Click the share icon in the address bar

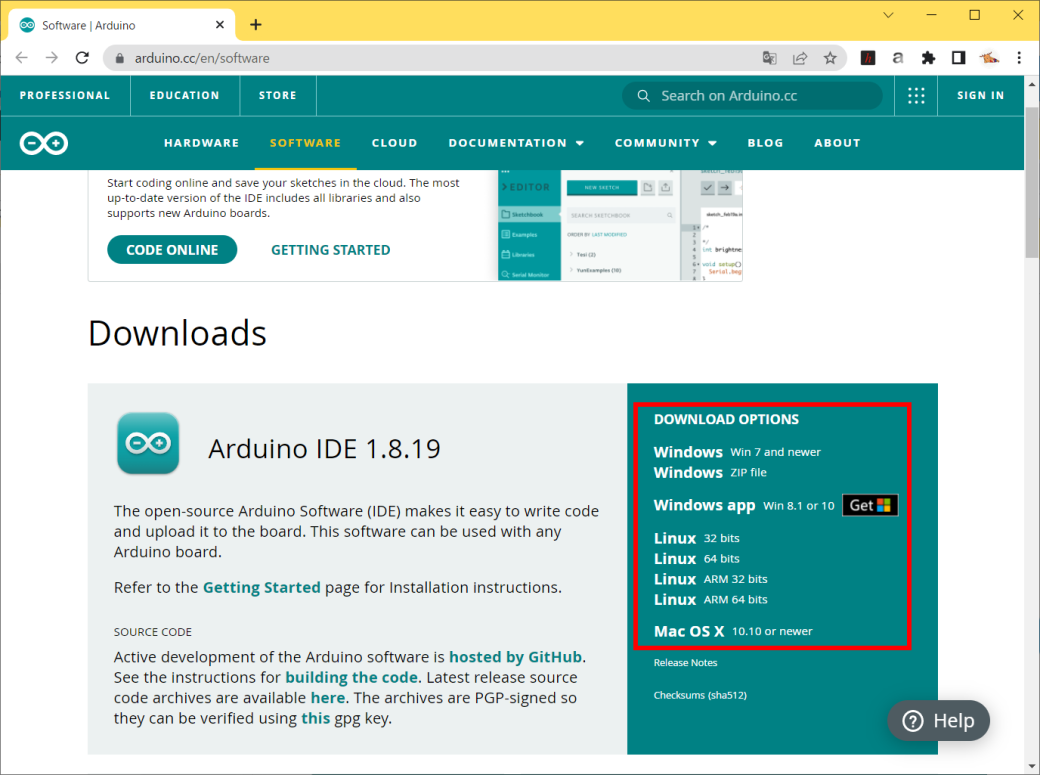(x=799, y=58)
